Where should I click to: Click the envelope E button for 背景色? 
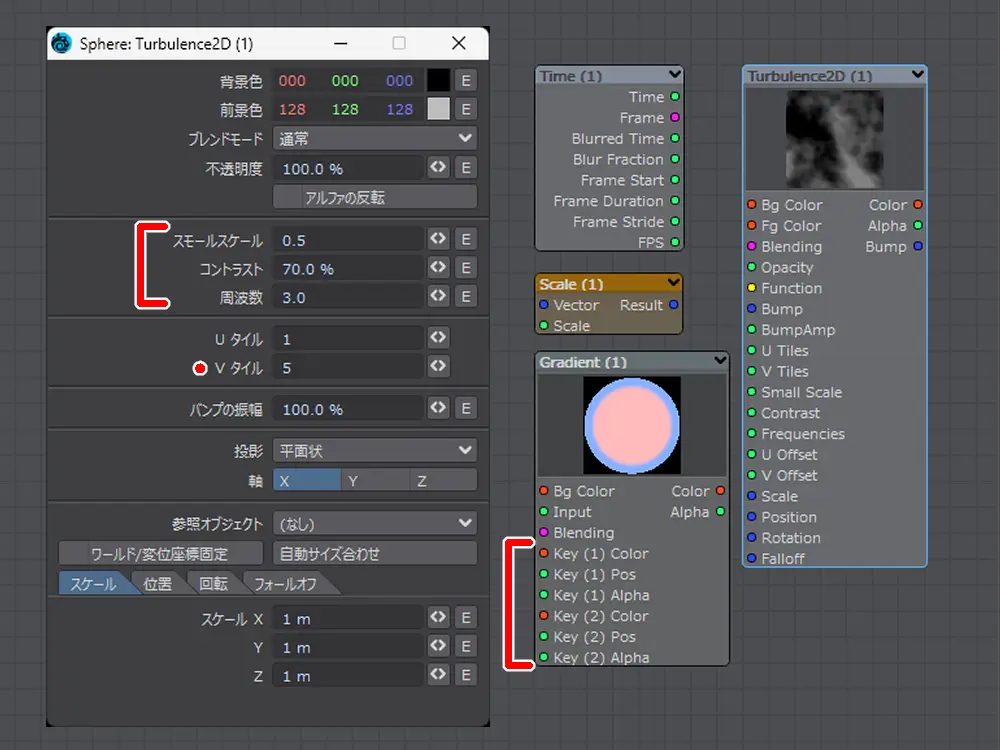[466, 80]
